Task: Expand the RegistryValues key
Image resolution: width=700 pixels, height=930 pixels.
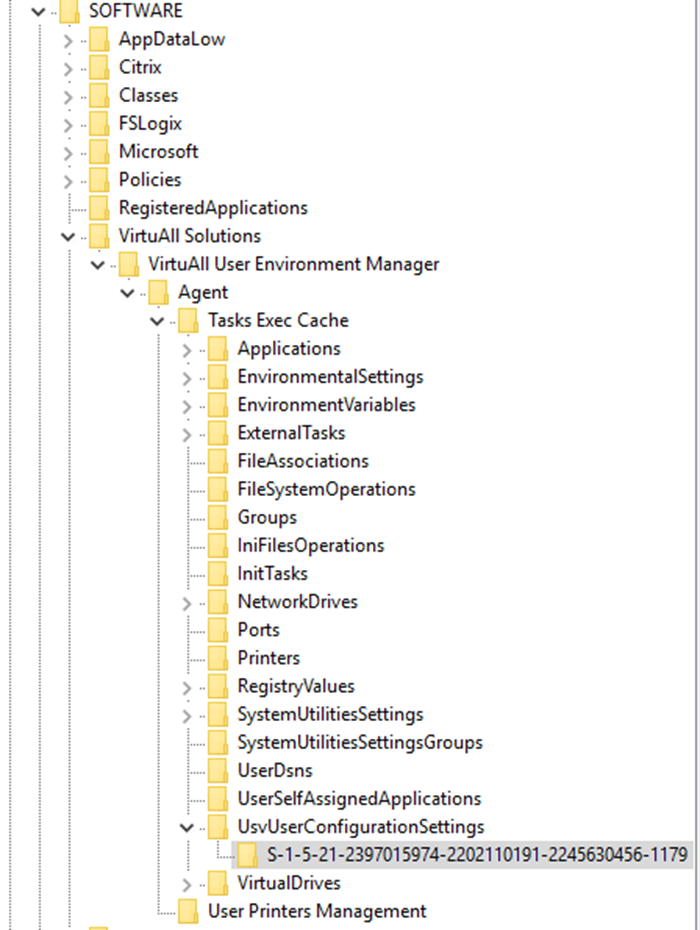Action: coord(187,687)
